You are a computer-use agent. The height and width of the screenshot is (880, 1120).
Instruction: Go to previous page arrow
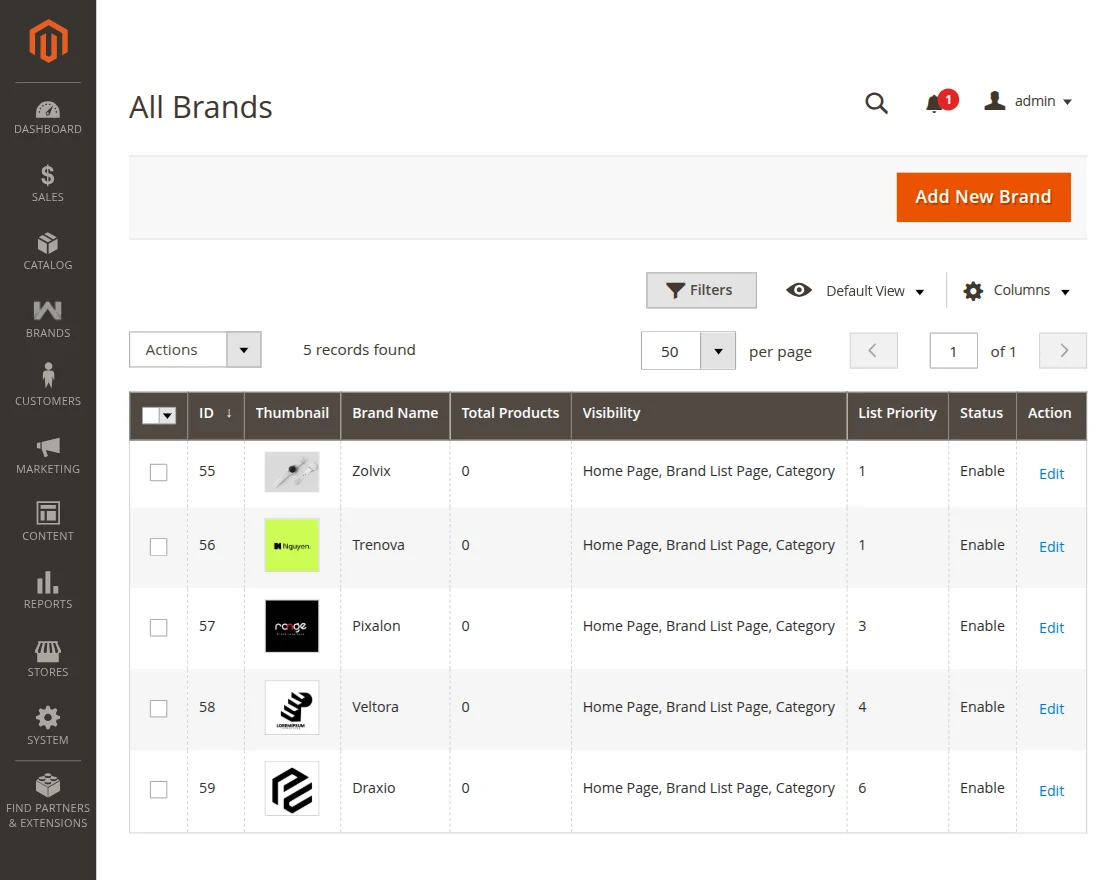(874, 351)
